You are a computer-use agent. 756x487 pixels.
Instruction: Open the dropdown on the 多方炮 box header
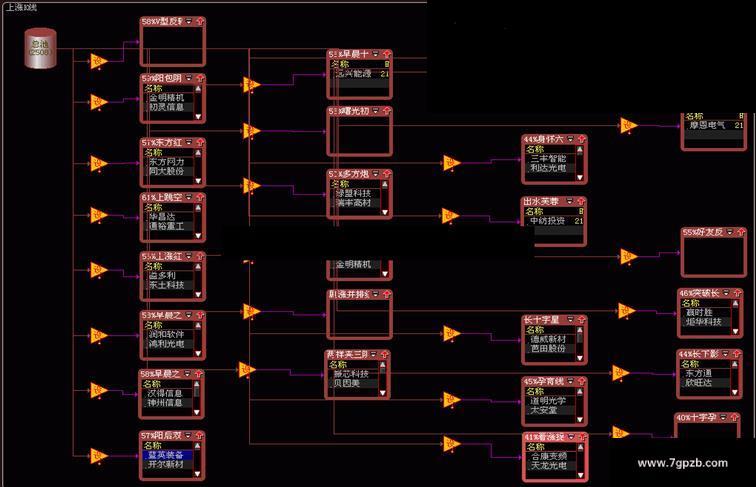click(376, 174)
